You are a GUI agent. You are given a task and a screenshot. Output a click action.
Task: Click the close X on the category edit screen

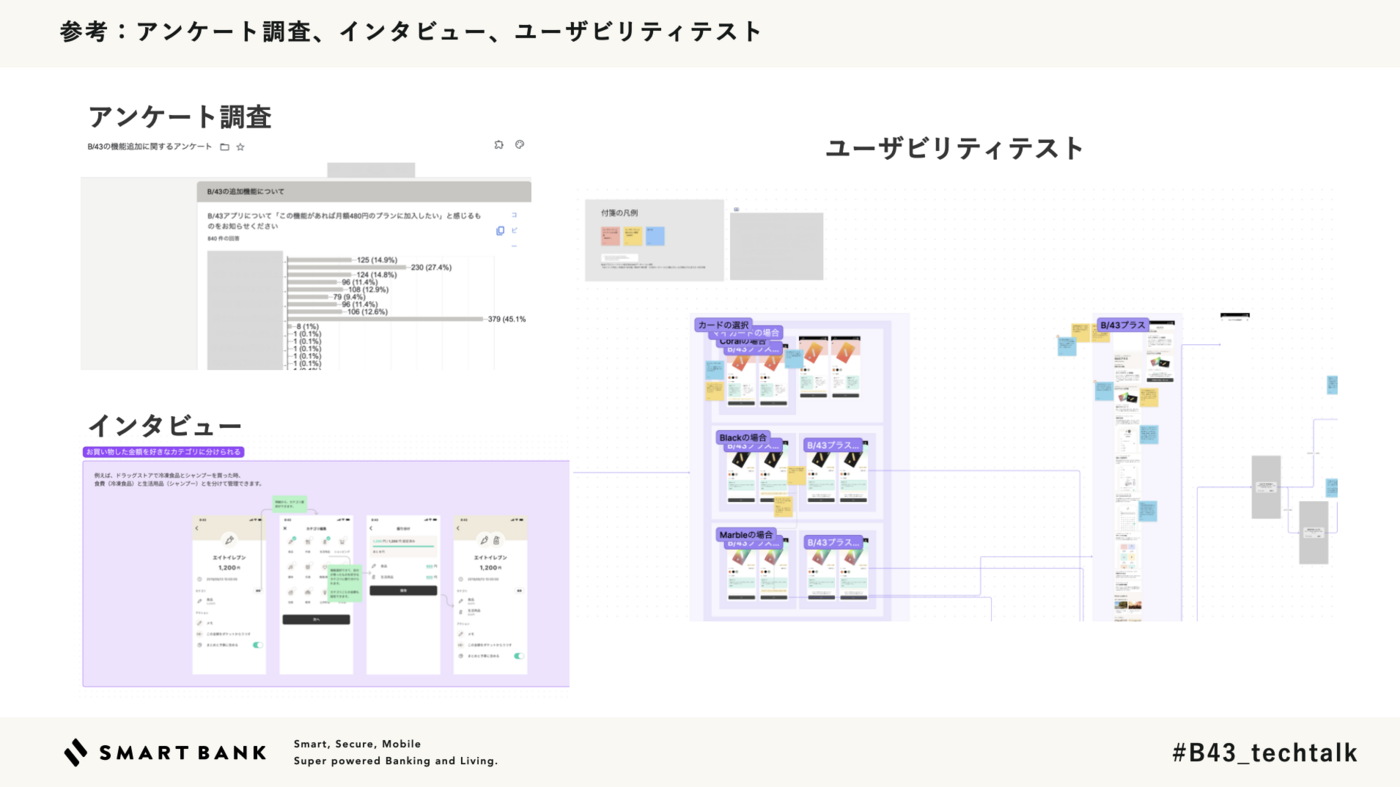286,528
